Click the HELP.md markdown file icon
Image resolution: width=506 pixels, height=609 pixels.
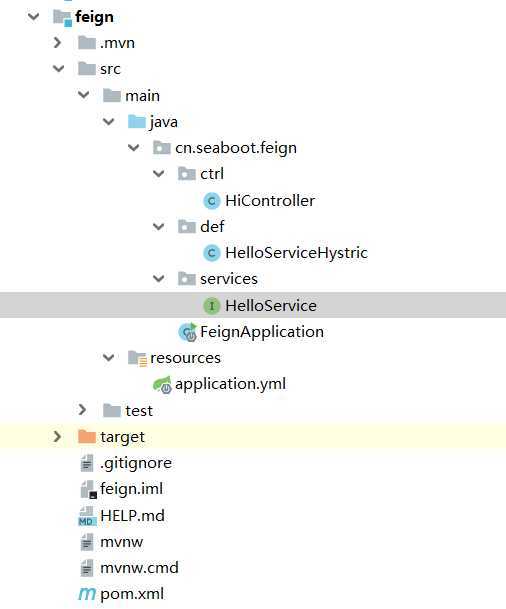87,516
